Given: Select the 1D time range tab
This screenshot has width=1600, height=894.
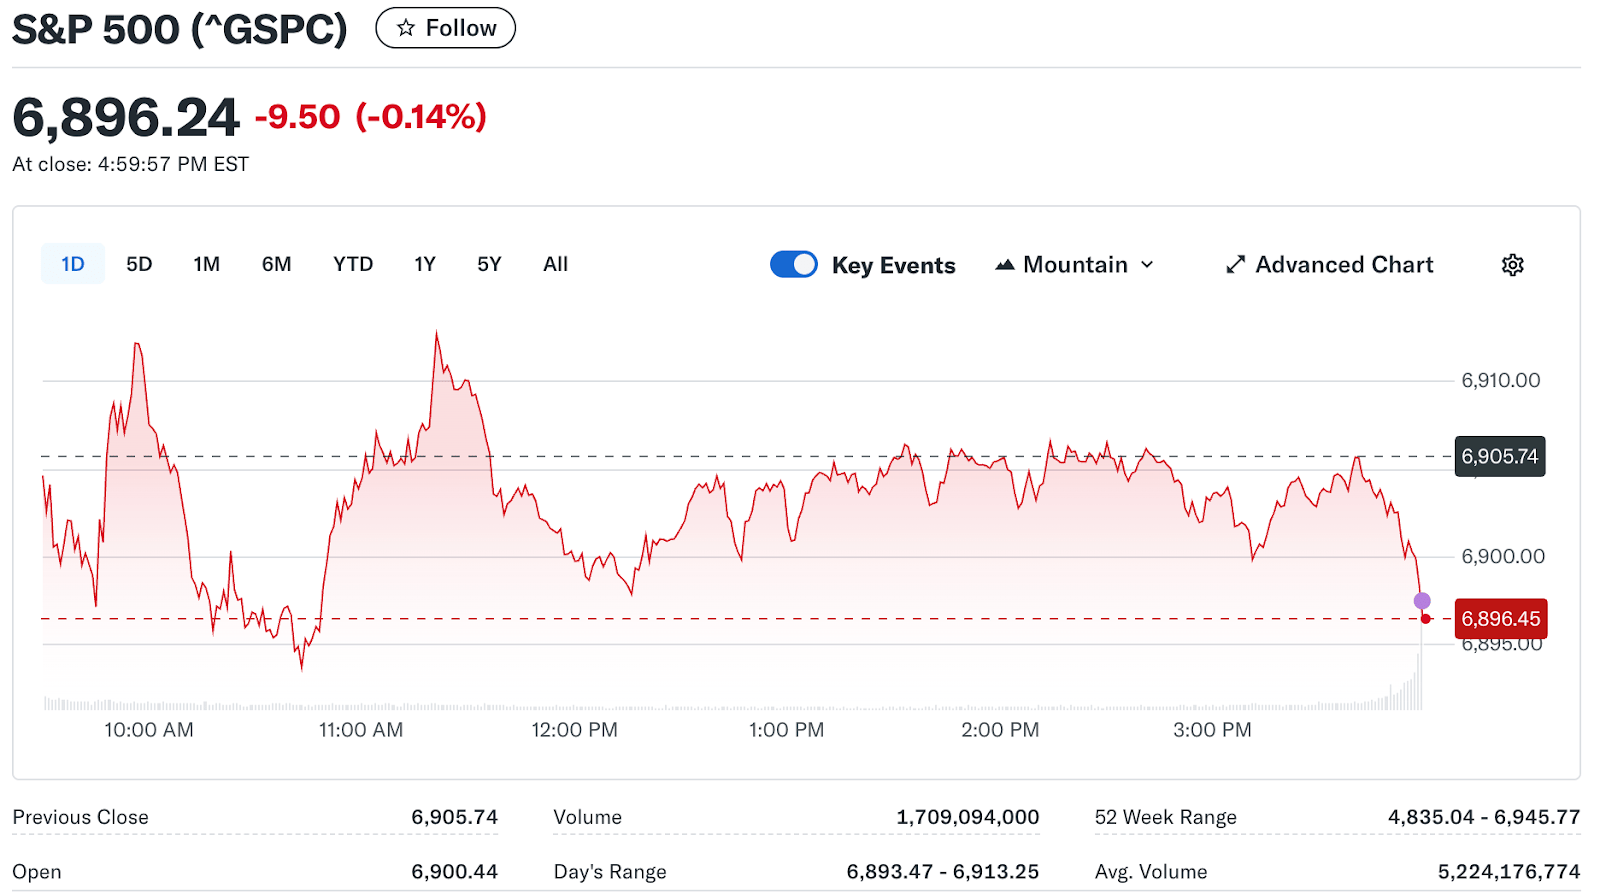Looking at the screenshot, I should pos(73,264).
